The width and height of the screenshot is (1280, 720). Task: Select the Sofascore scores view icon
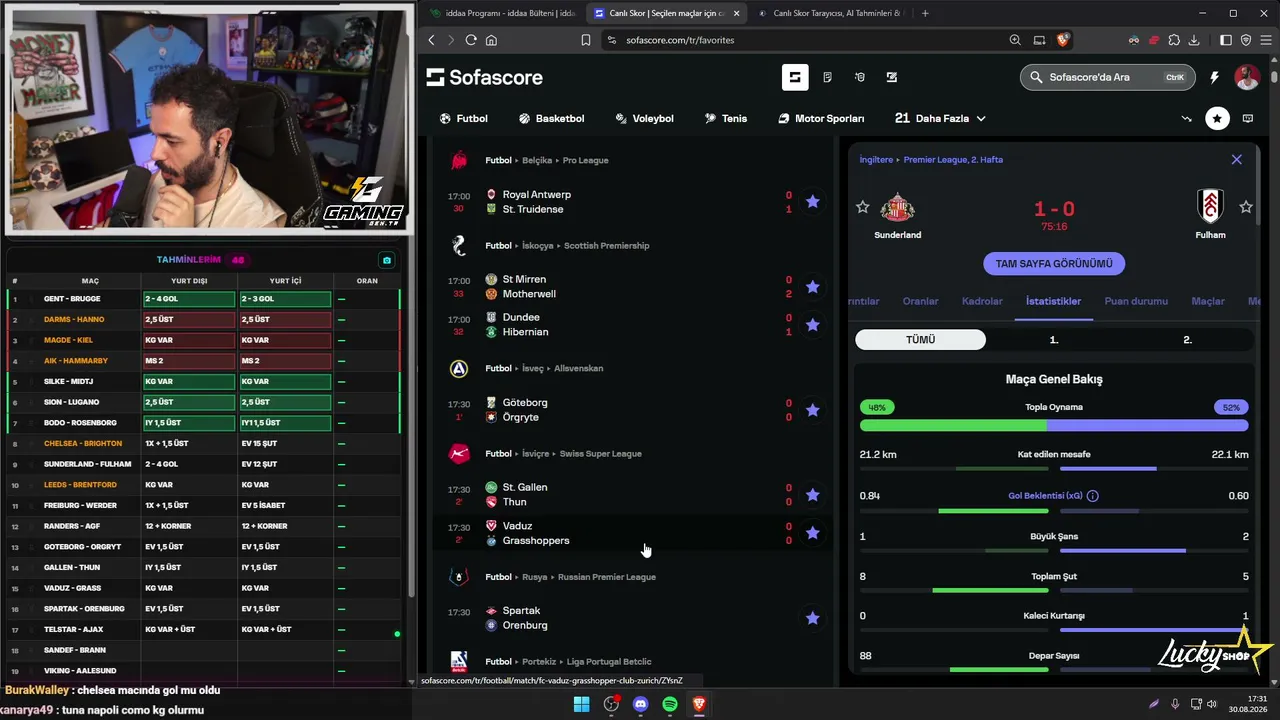795,77
